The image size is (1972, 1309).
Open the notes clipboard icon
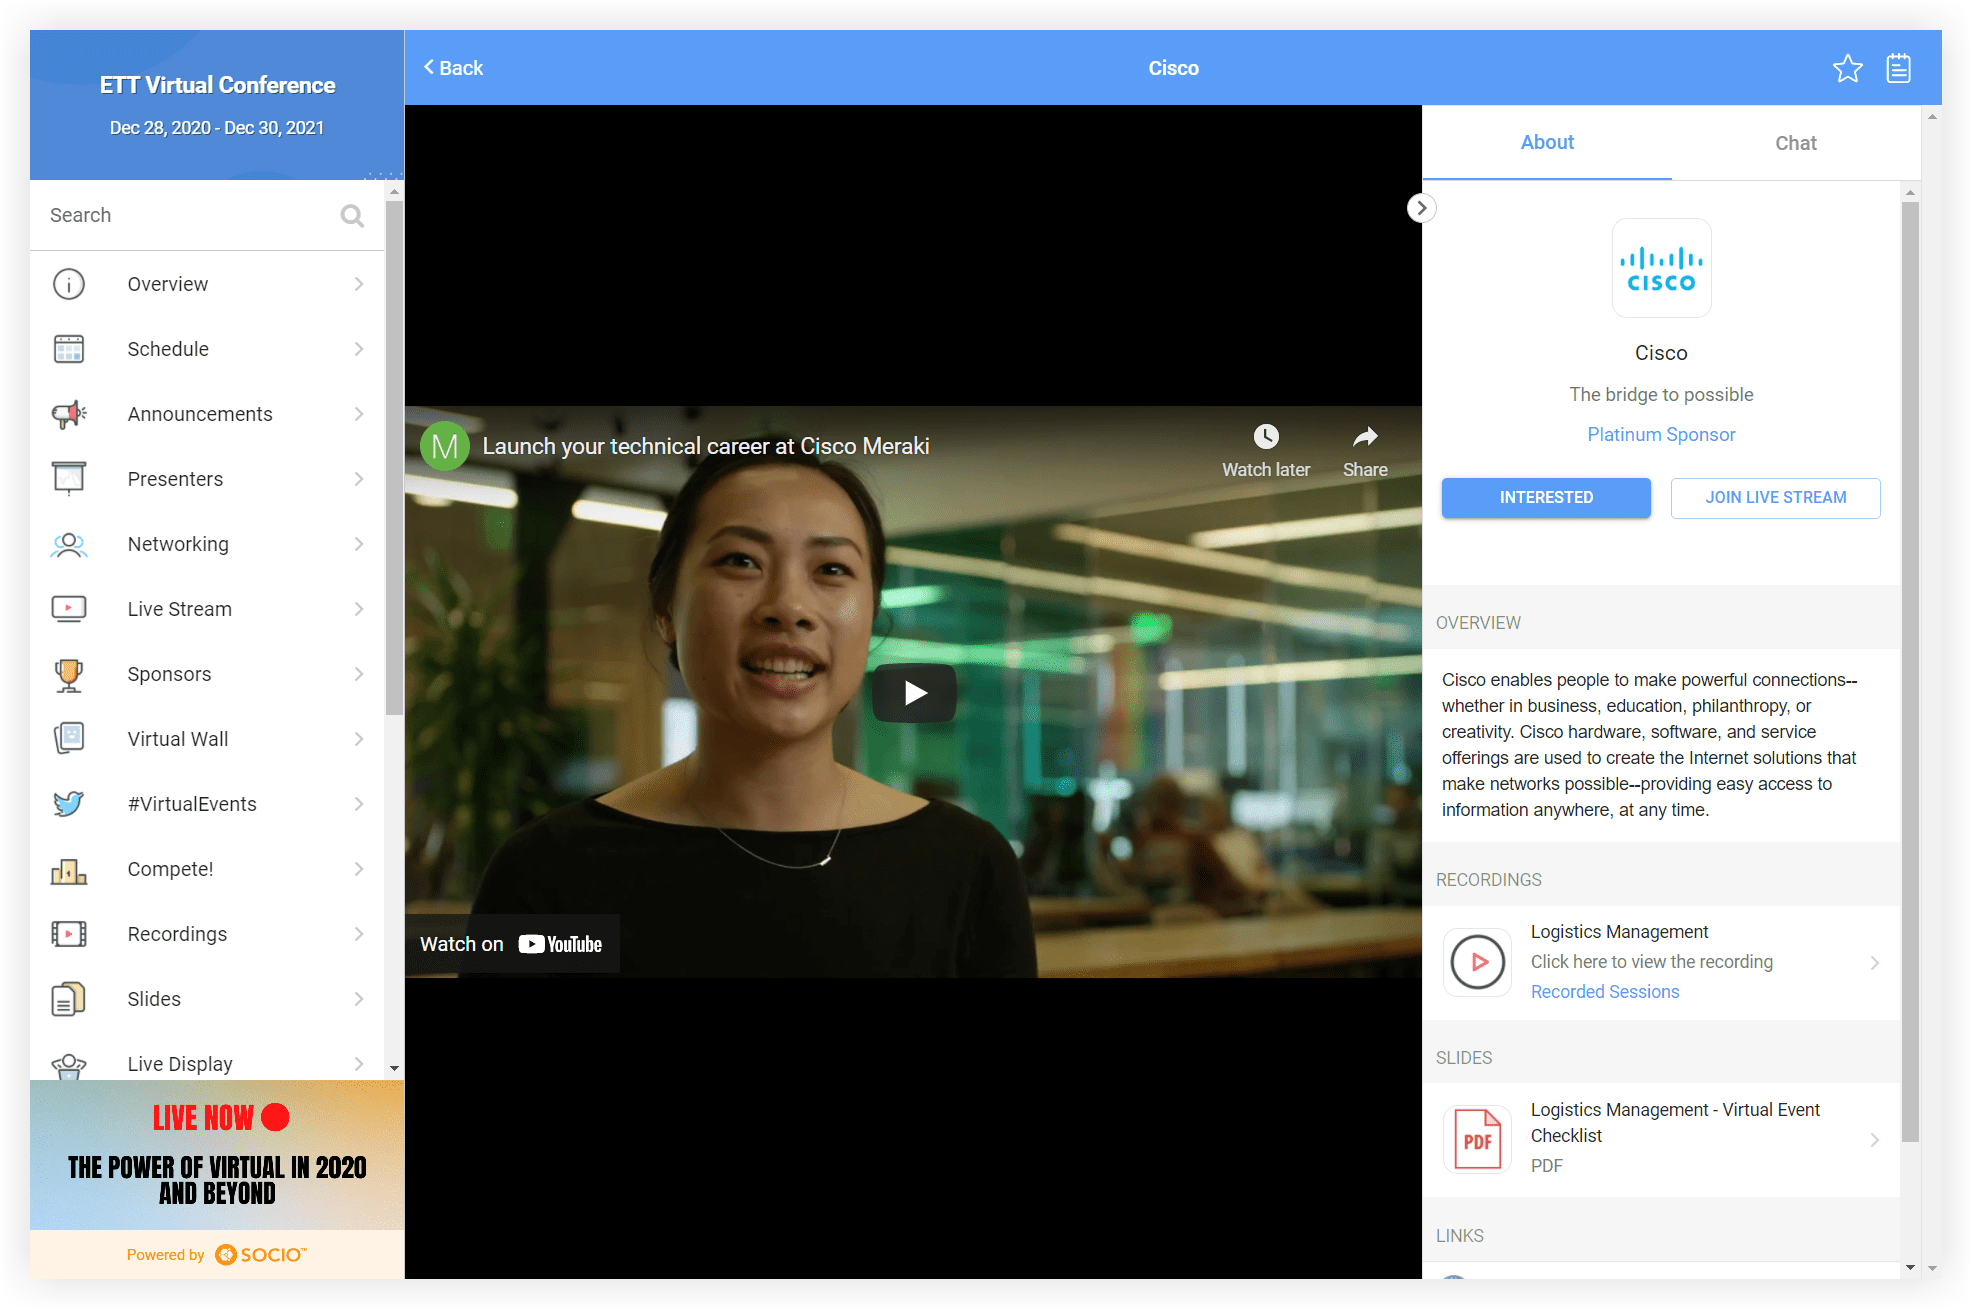click(1899, 68)
